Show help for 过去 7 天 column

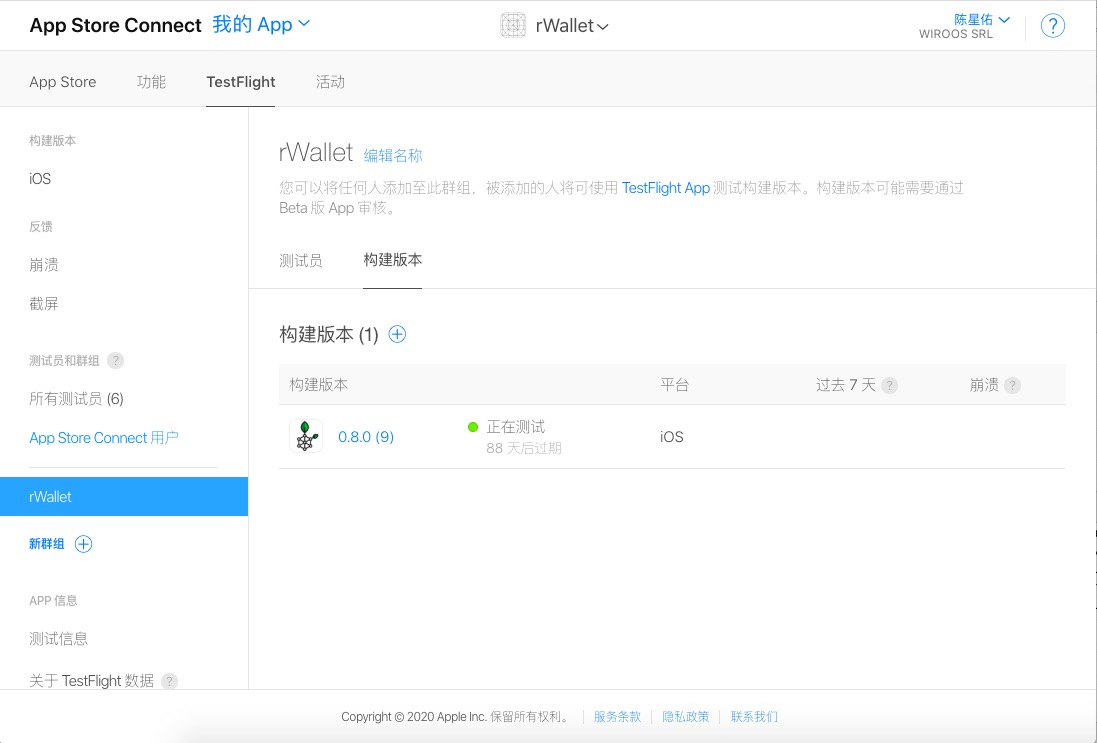pyautogui.click(x=889, y=385)
